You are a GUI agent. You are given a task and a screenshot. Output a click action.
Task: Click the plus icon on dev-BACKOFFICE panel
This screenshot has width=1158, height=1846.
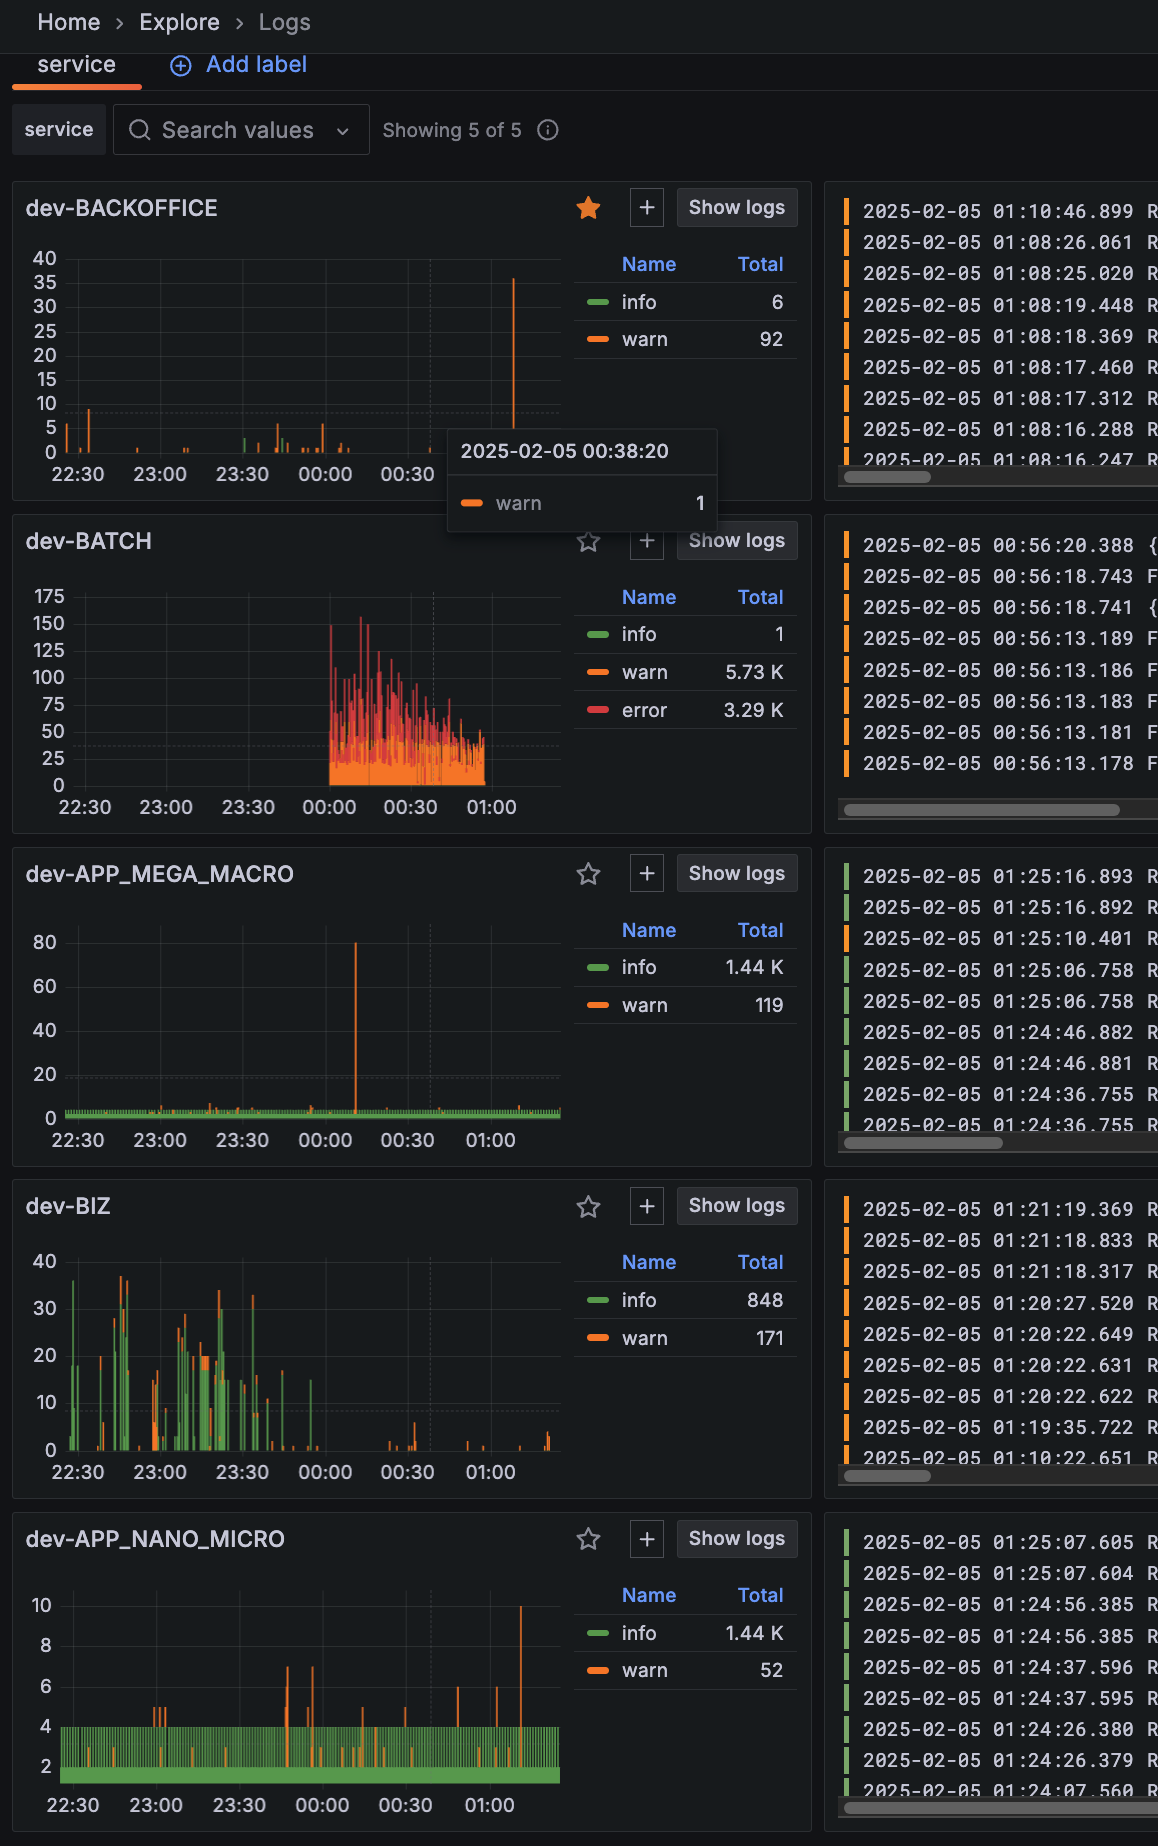coord(647,208)
